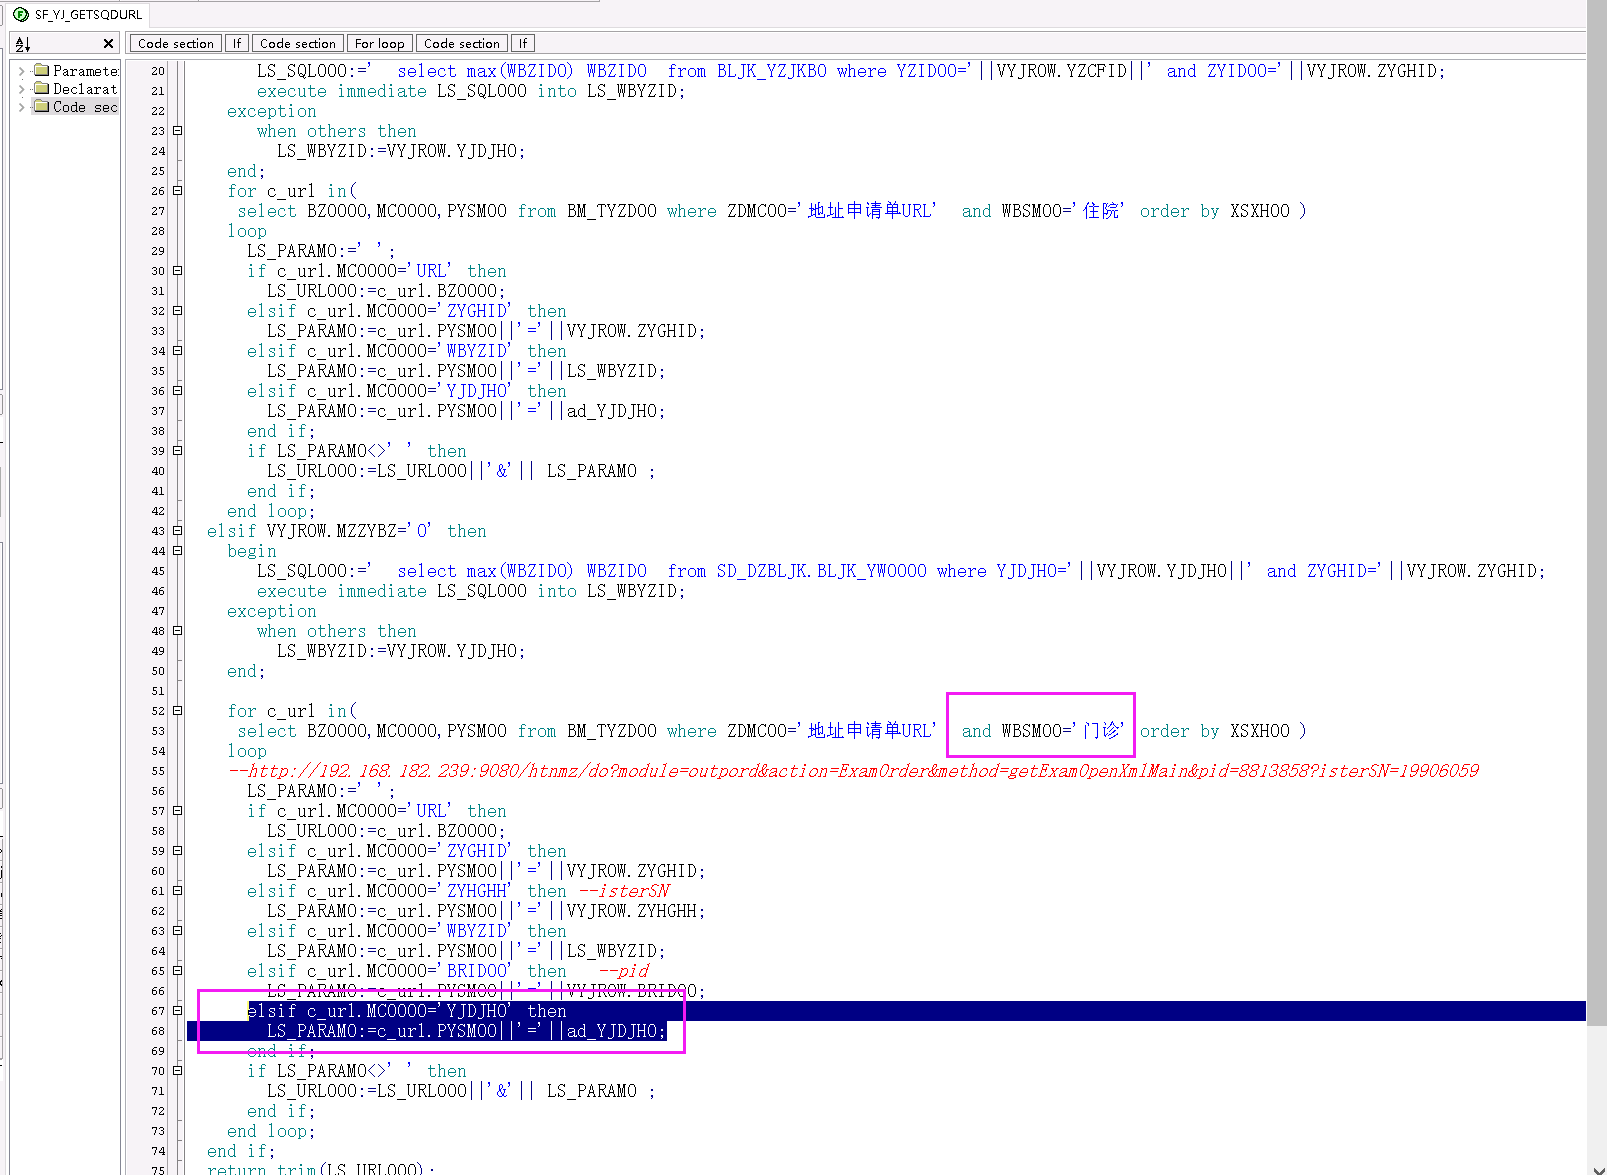Collapse the fold marker at line 48

[x=177, y=631]
